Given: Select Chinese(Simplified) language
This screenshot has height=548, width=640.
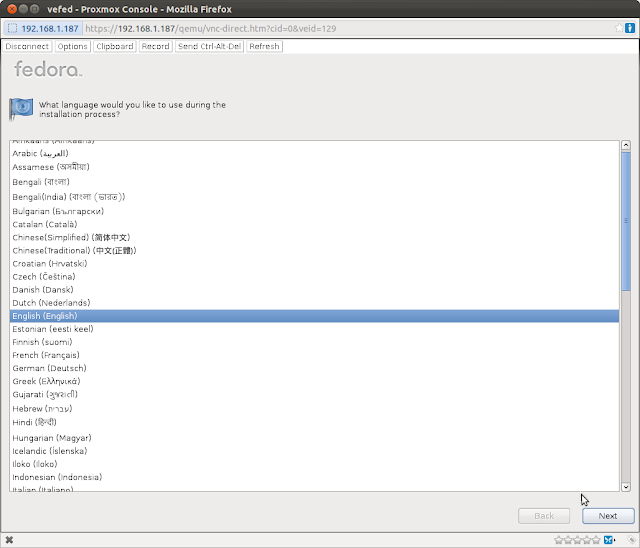Looking at the screenshot, I should [314, 237].
